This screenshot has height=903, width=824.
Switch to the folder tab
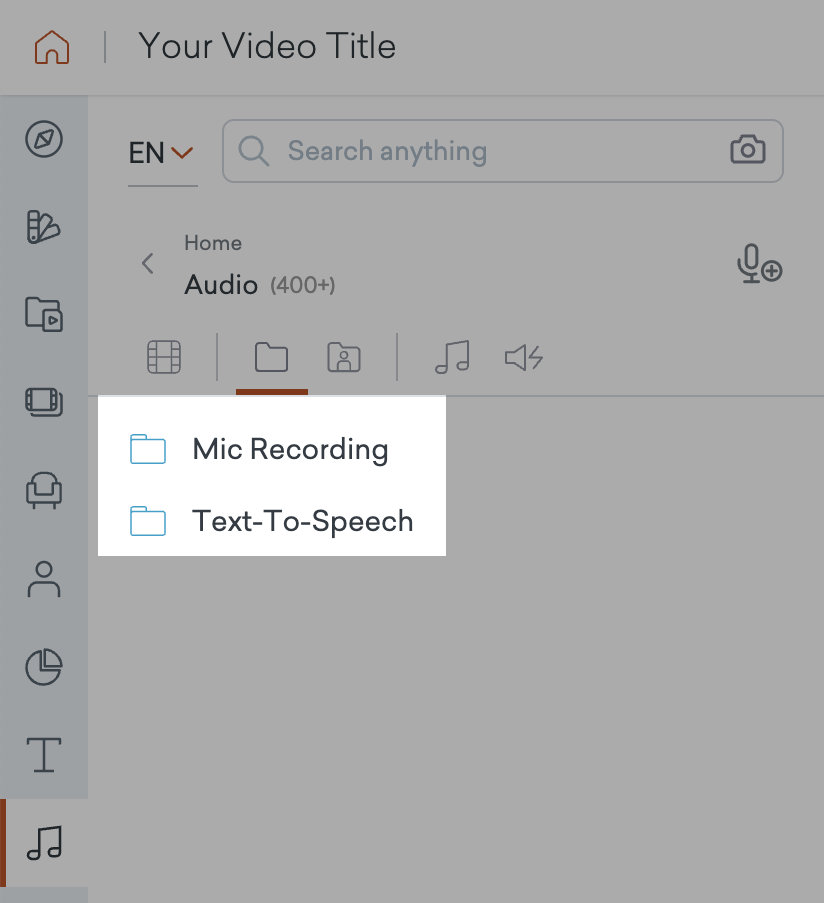tap(271, 357)
